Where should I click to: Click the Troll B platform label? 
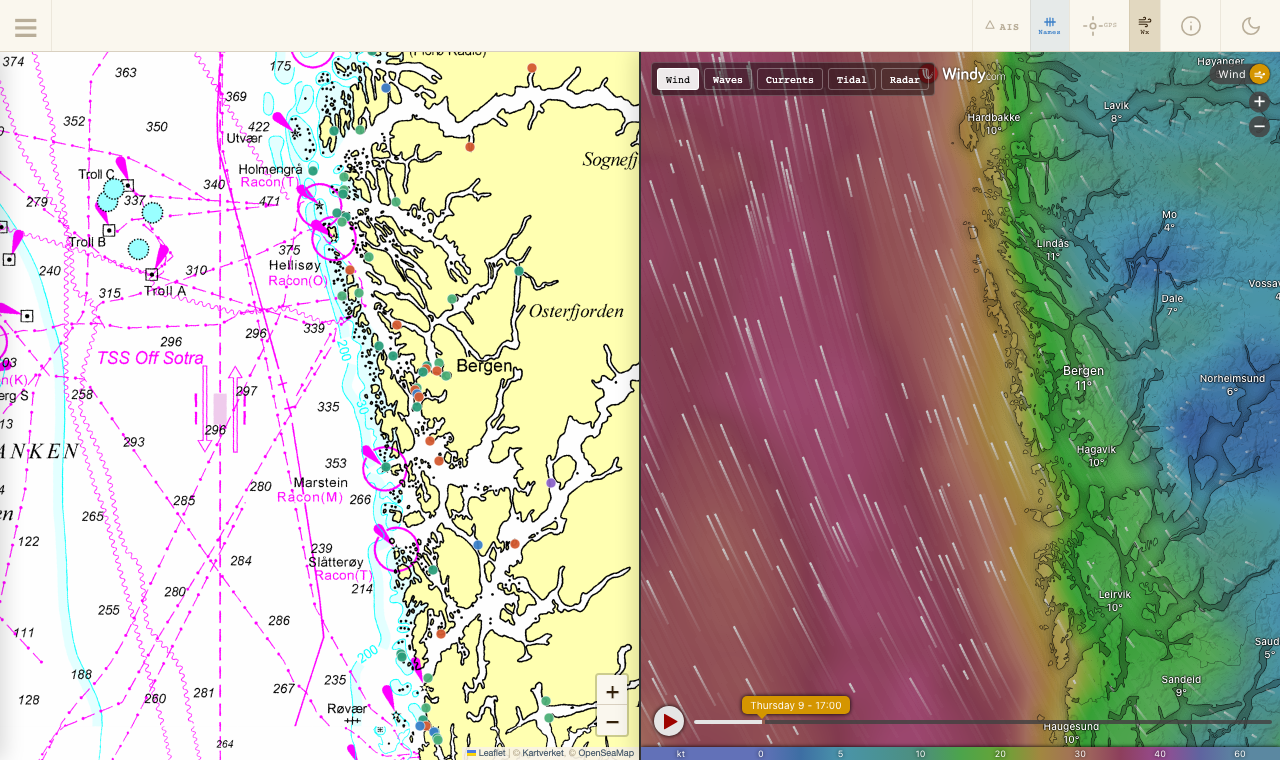(x=87, y=242)
